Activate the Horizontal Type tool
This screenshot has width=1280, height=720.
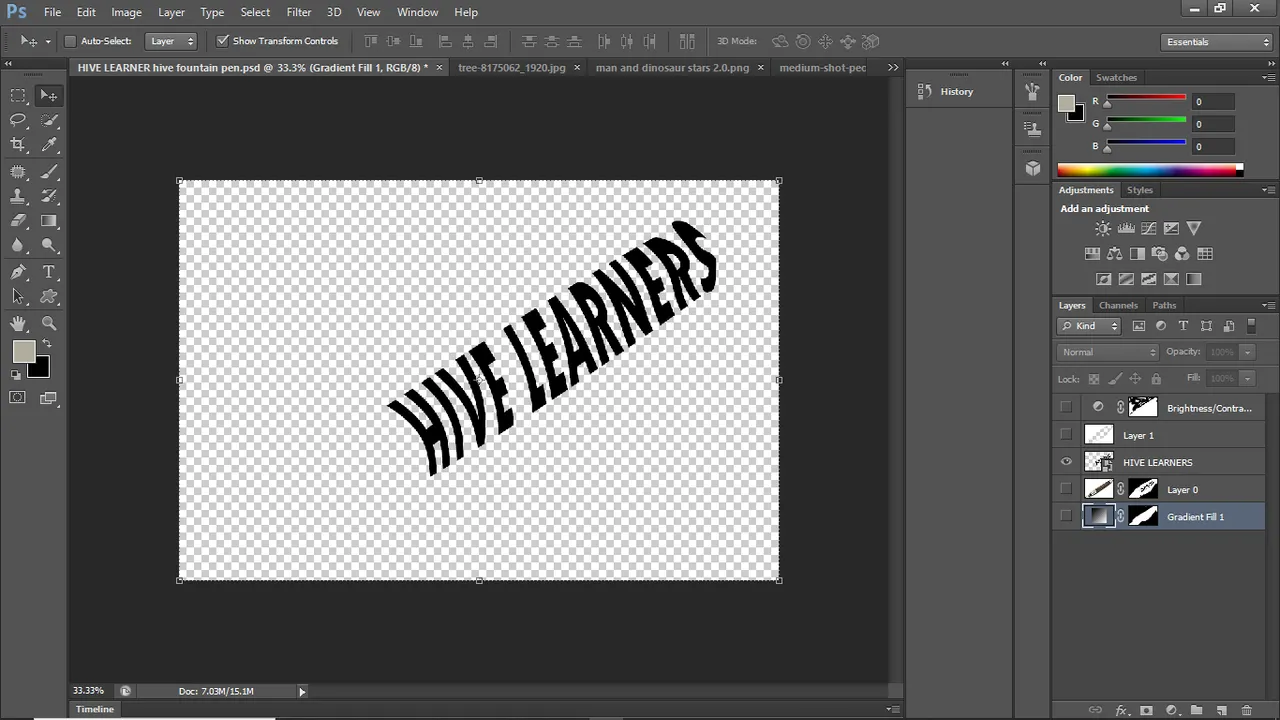(x=49, y=272)
